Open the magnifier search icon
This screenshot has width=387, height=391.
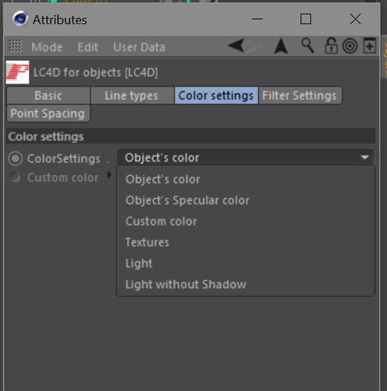pos(307,46)
